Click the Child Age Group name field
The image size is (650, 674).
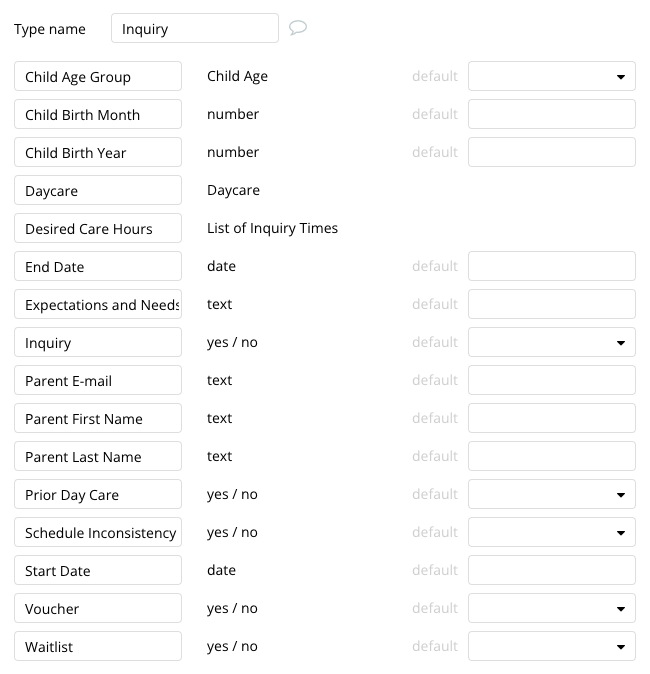(x=98, y=76)
